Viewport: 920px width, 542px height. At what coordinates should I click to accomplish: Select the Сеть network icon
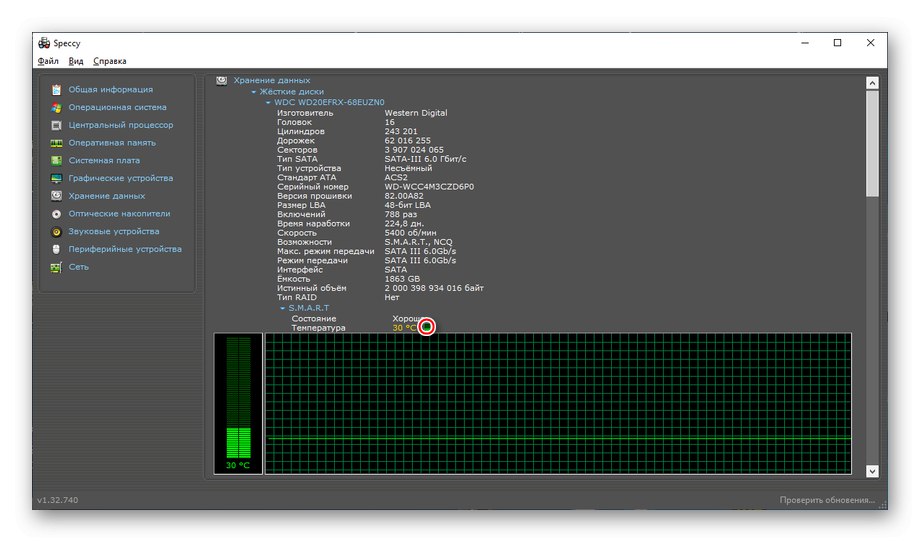[x=56, y=267]
